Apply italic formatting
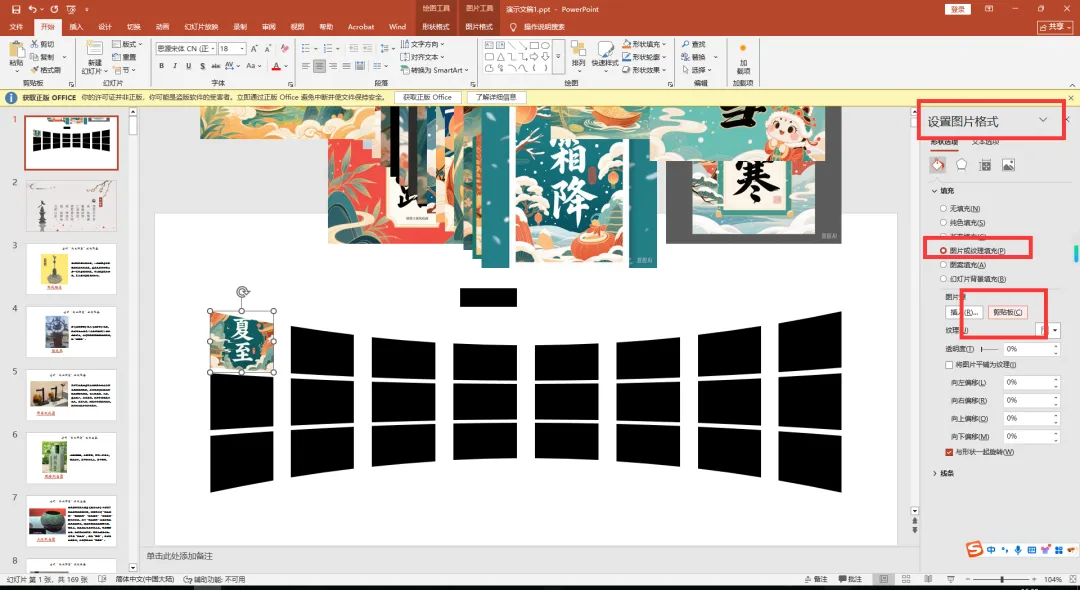 point(175,66)
